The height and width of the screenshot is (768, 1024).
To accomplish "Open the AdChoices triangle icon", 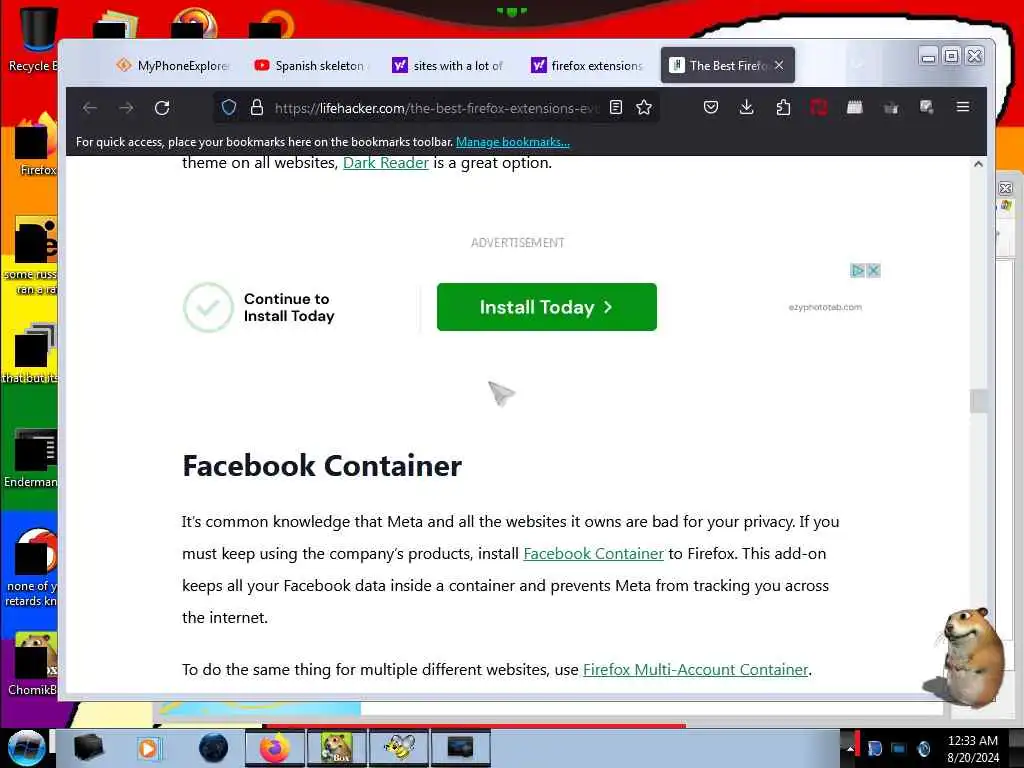I will [857, 270].
